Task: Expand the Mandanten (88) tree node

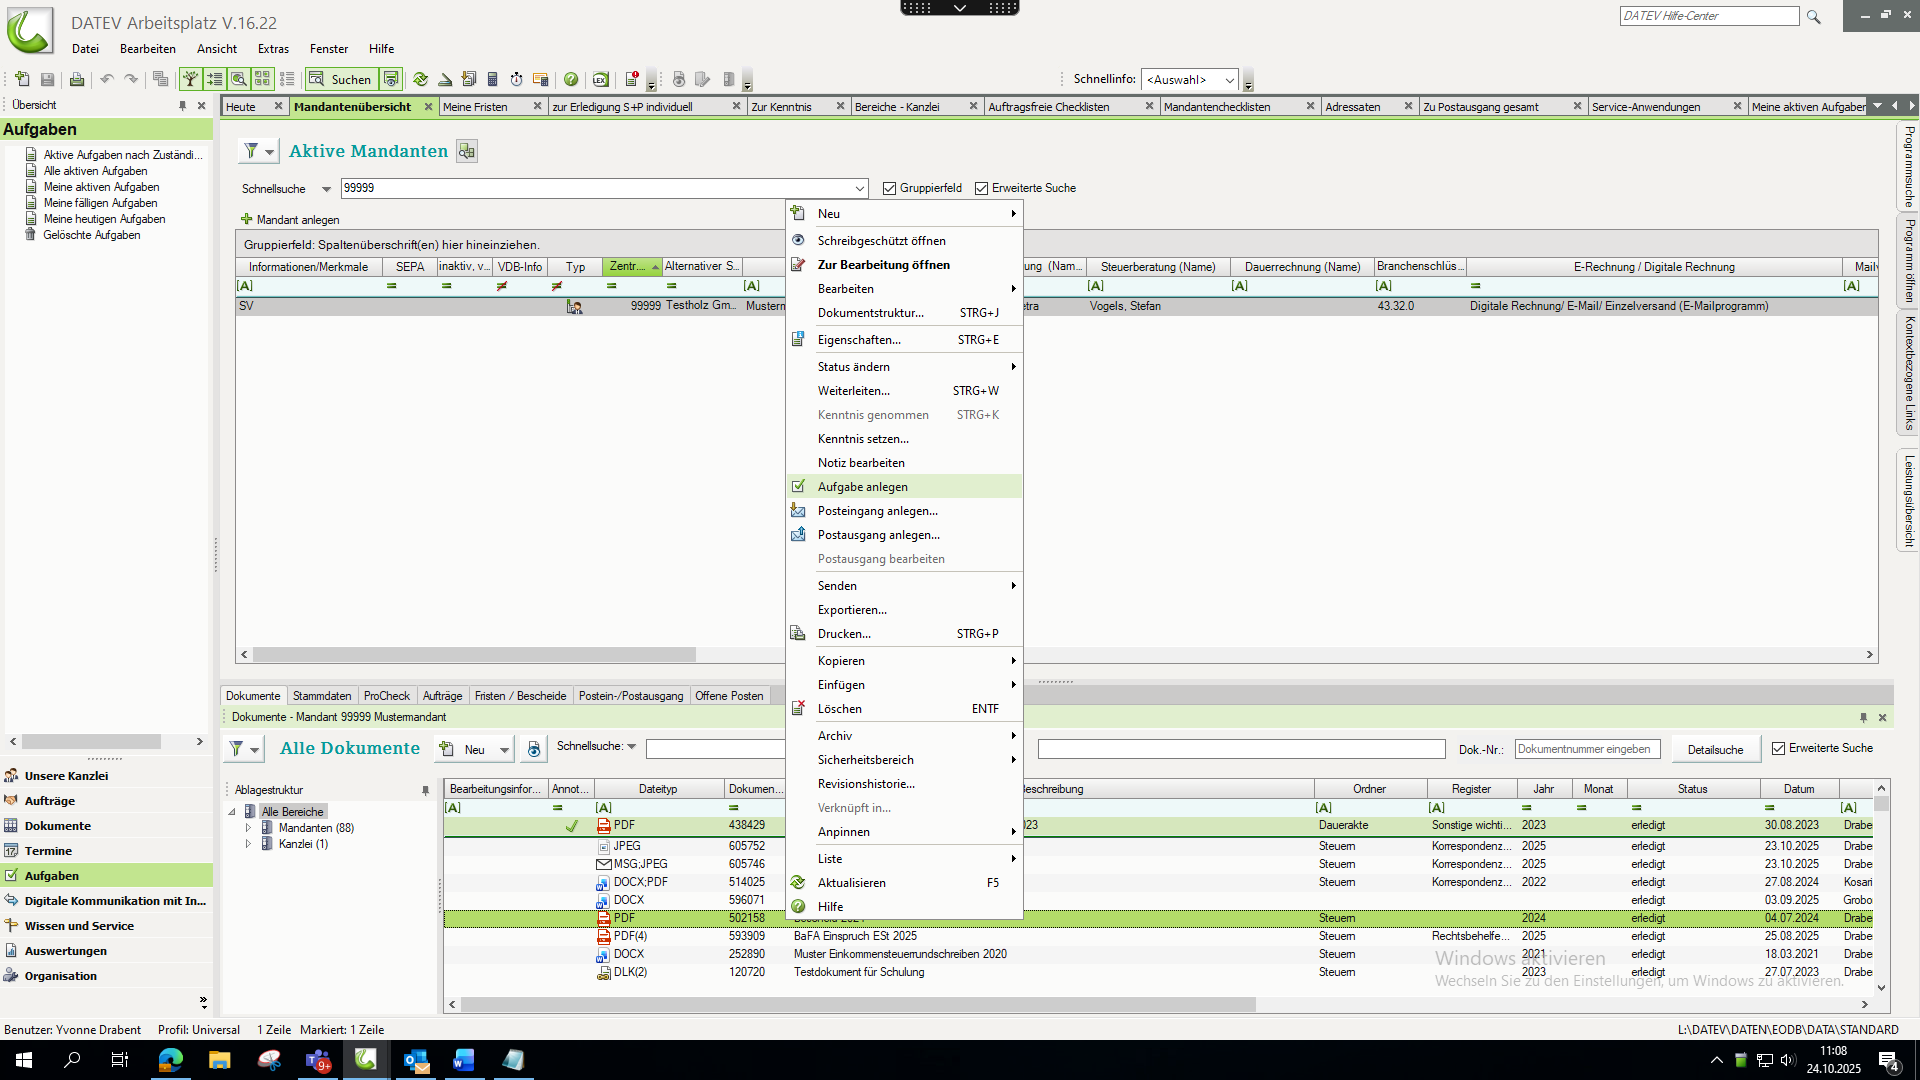Action: (x=248, y=828)
